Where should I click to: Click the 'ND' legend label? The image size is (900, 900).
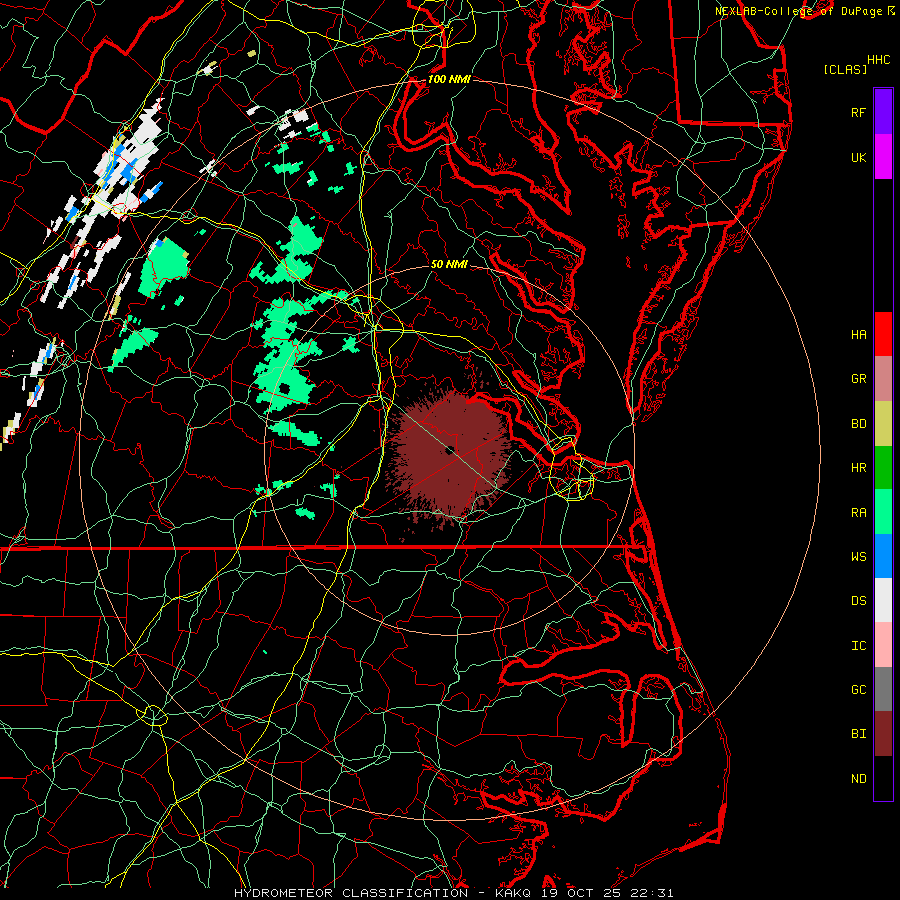coord(858,778)
